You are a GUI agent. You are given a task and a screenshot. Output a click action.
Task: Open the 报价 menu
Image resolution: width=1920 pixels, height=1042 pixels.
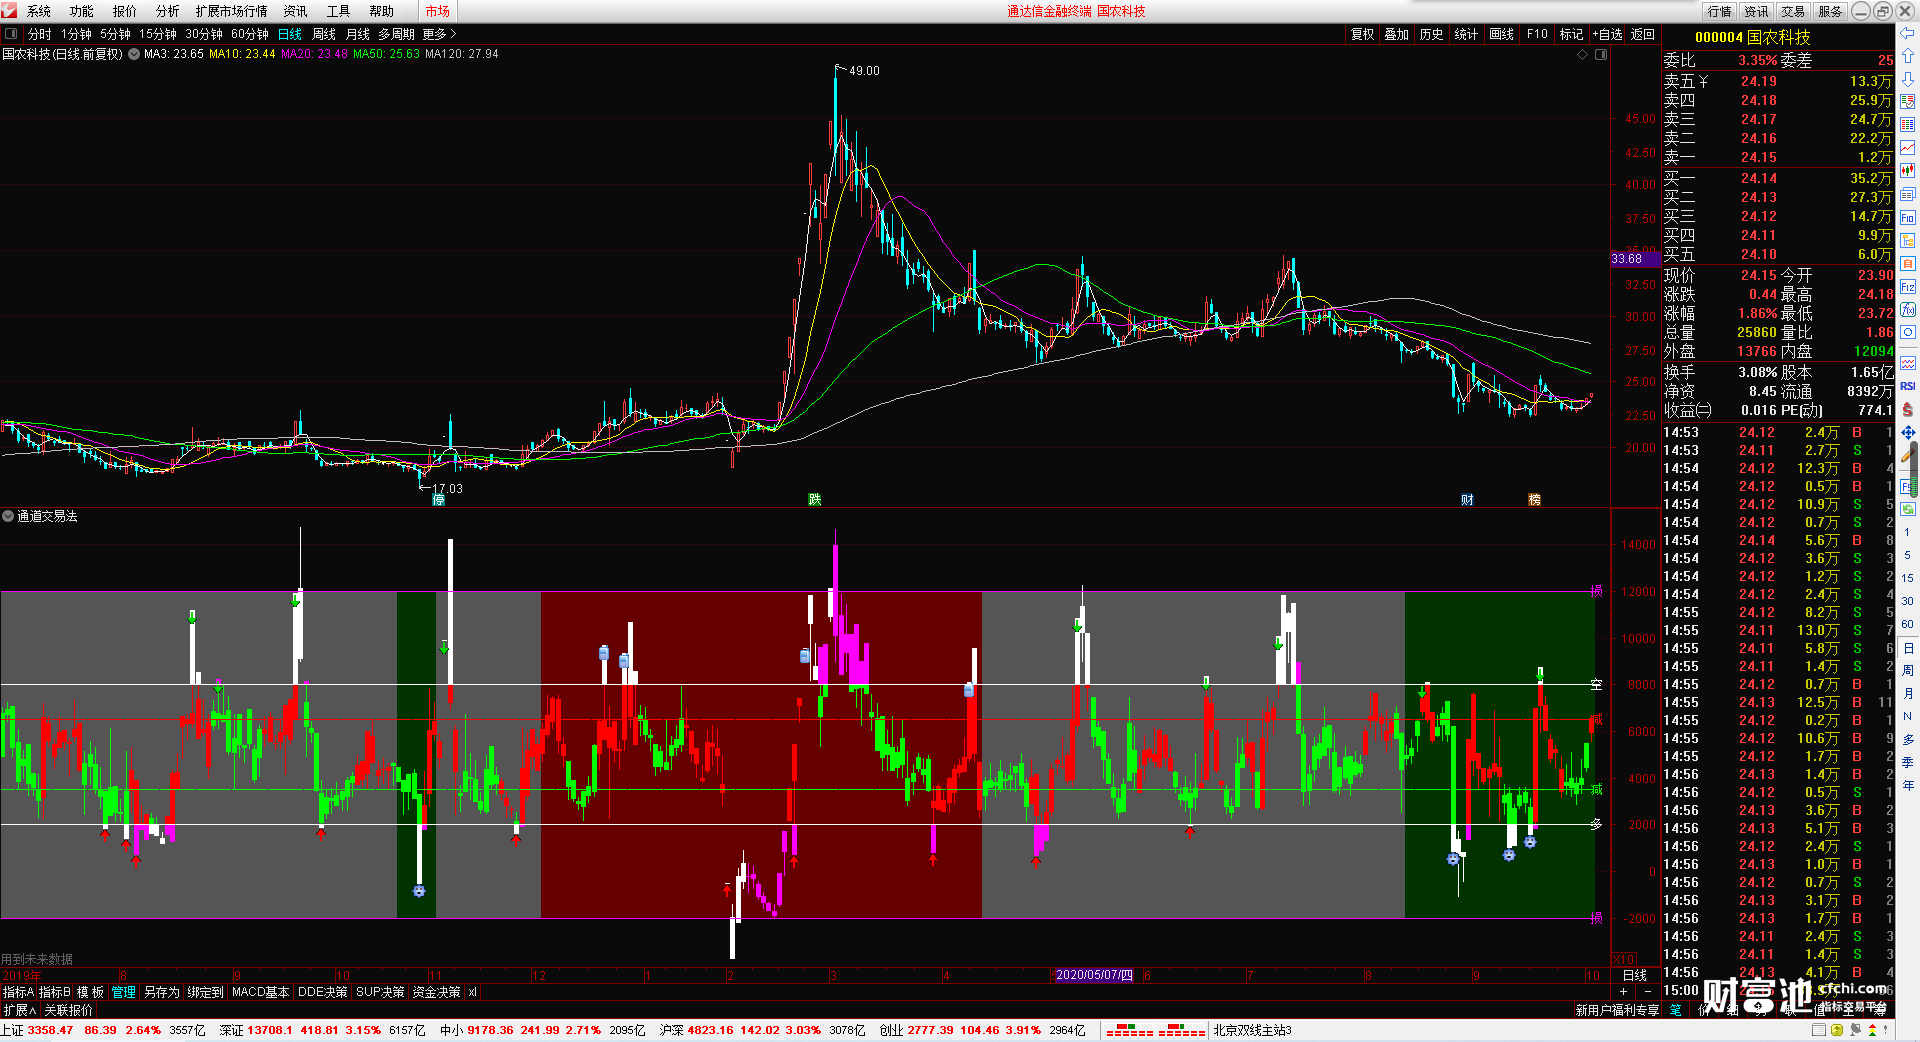[x=125, y=11]
